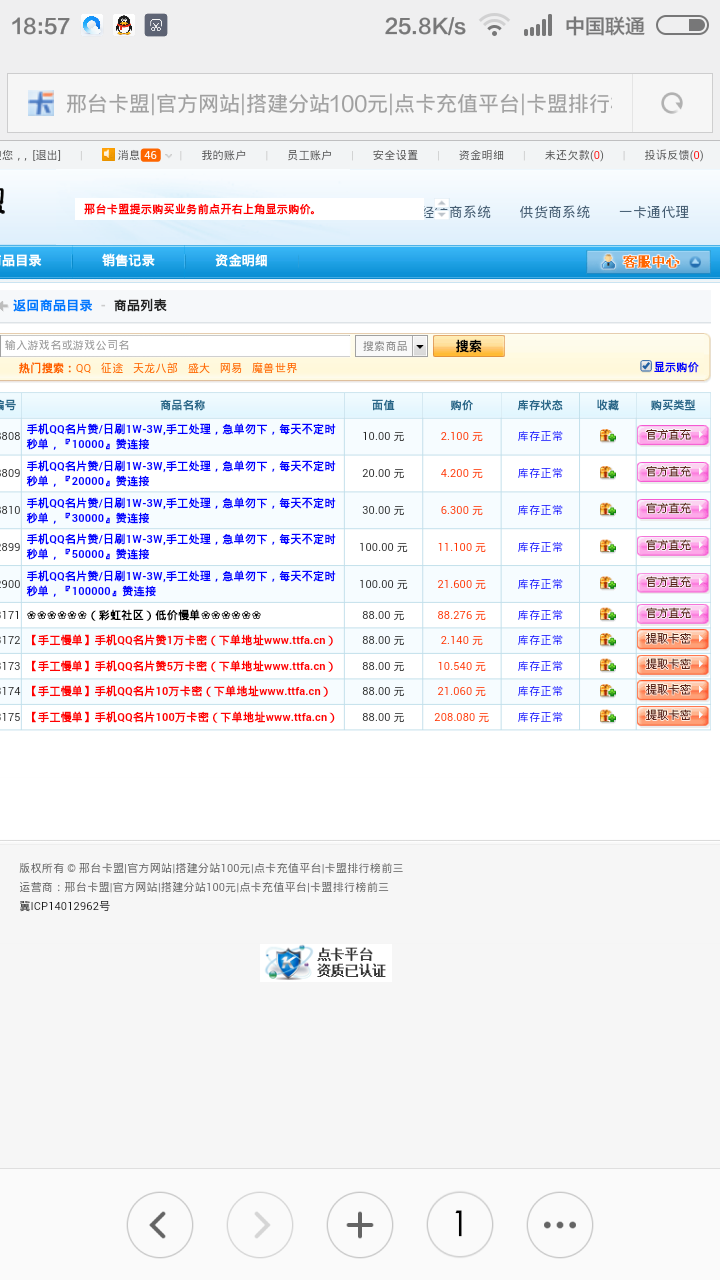Click hot search link 盛大
Screen dimensions: 720x1280
[x=199, y=368]
